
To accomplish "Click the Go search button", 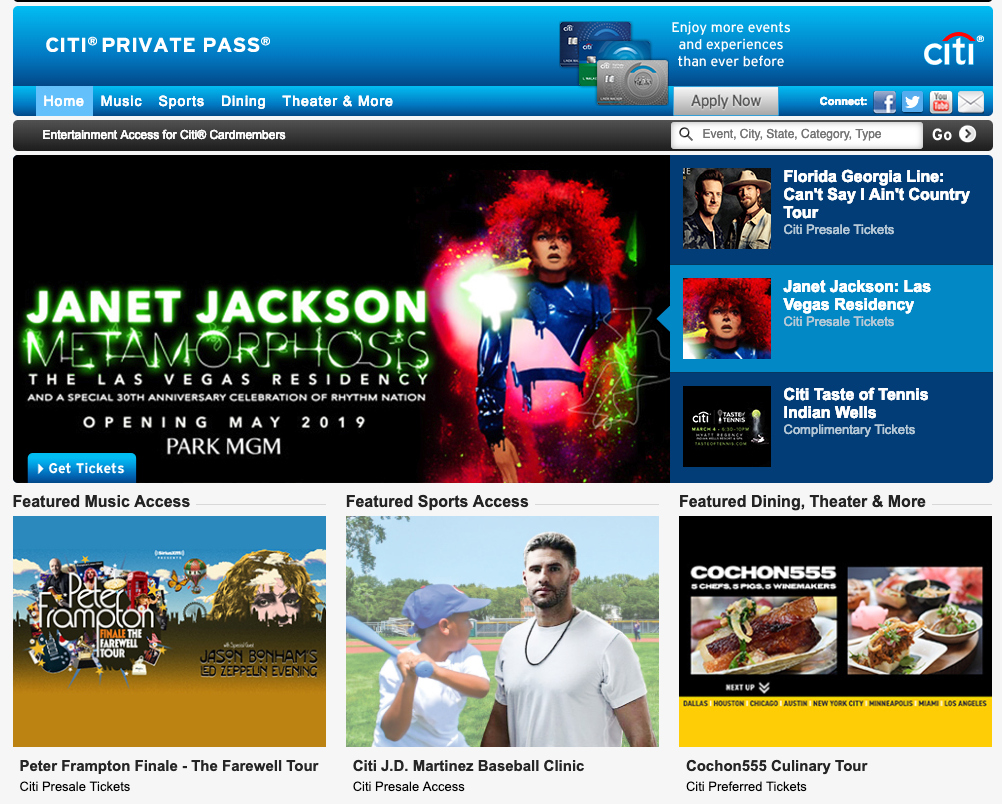I will (953, 134).
